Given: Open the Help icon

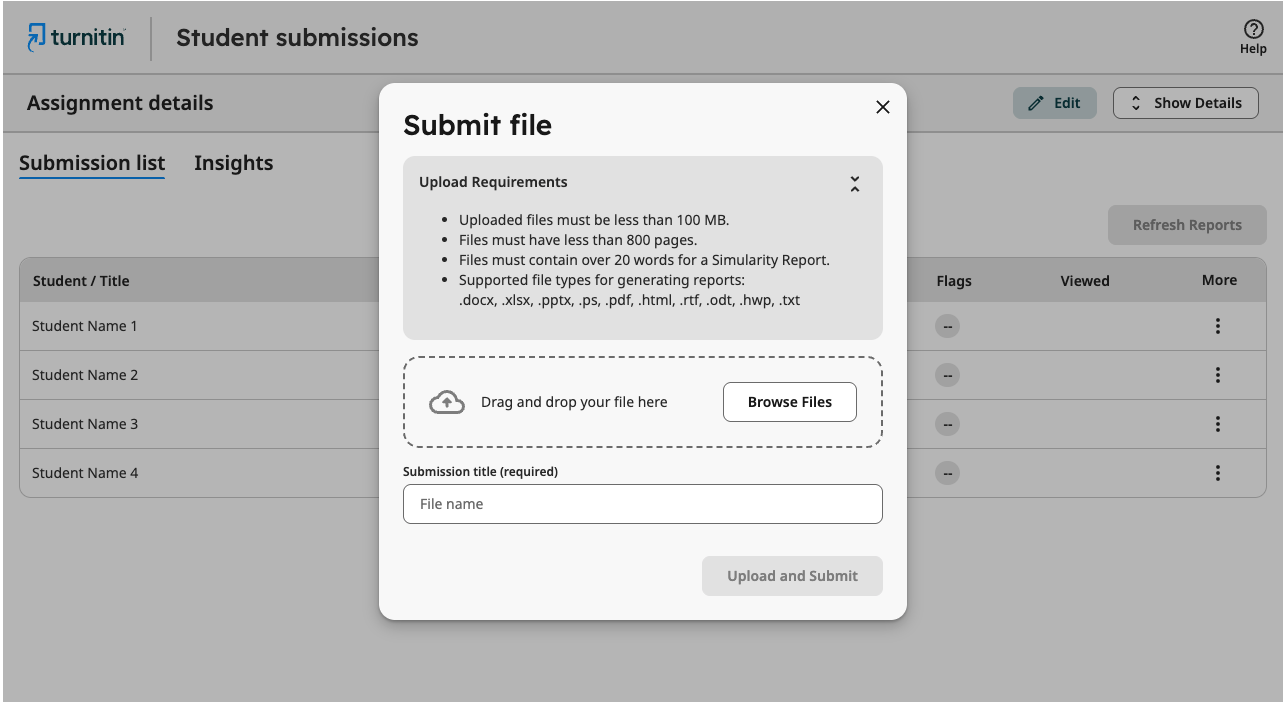Looking at the screenshot, I should 1253,37.
